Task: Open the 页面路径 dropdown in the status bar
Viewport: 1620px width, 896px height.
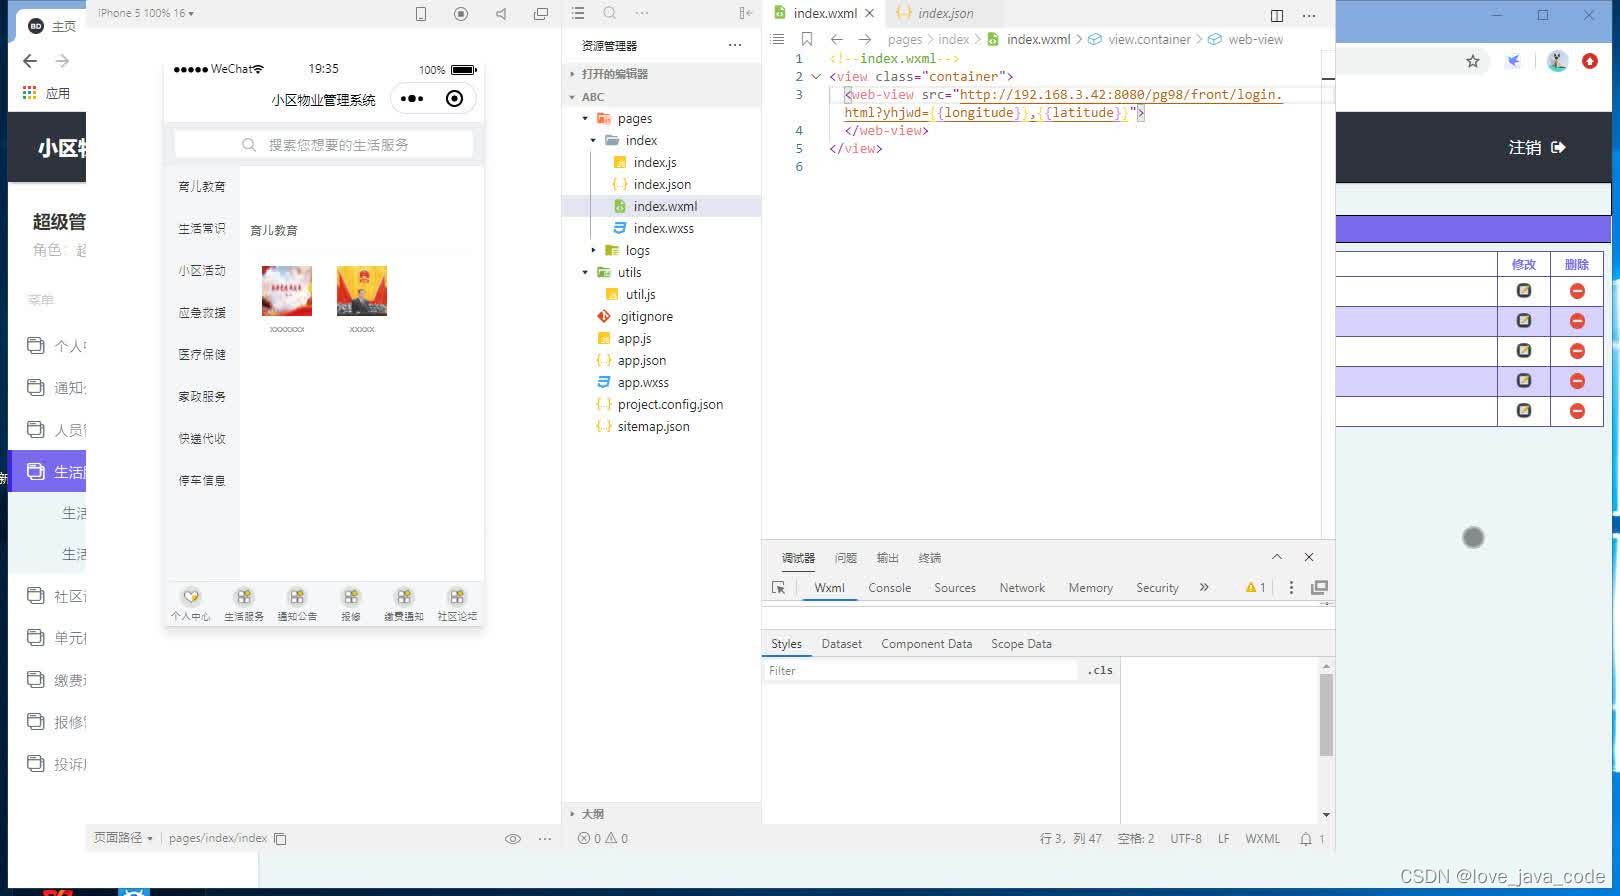Action: click(x=123, y=838)
